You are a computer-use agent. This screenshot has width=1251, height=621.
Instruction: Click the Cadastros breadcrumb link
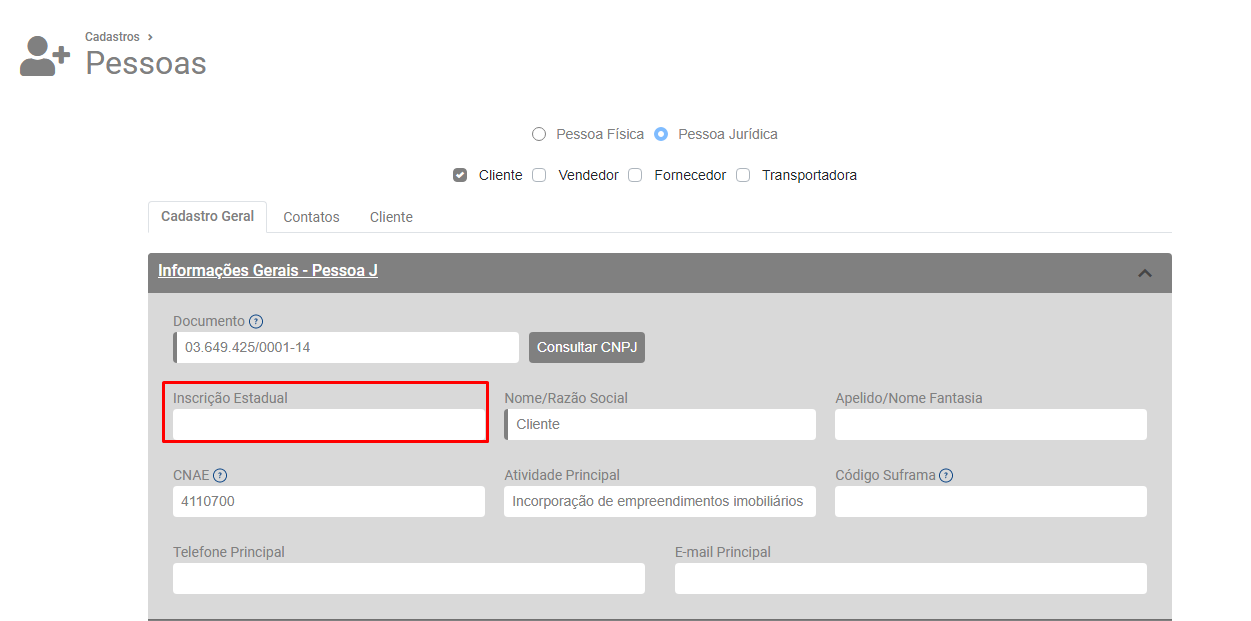112,37
